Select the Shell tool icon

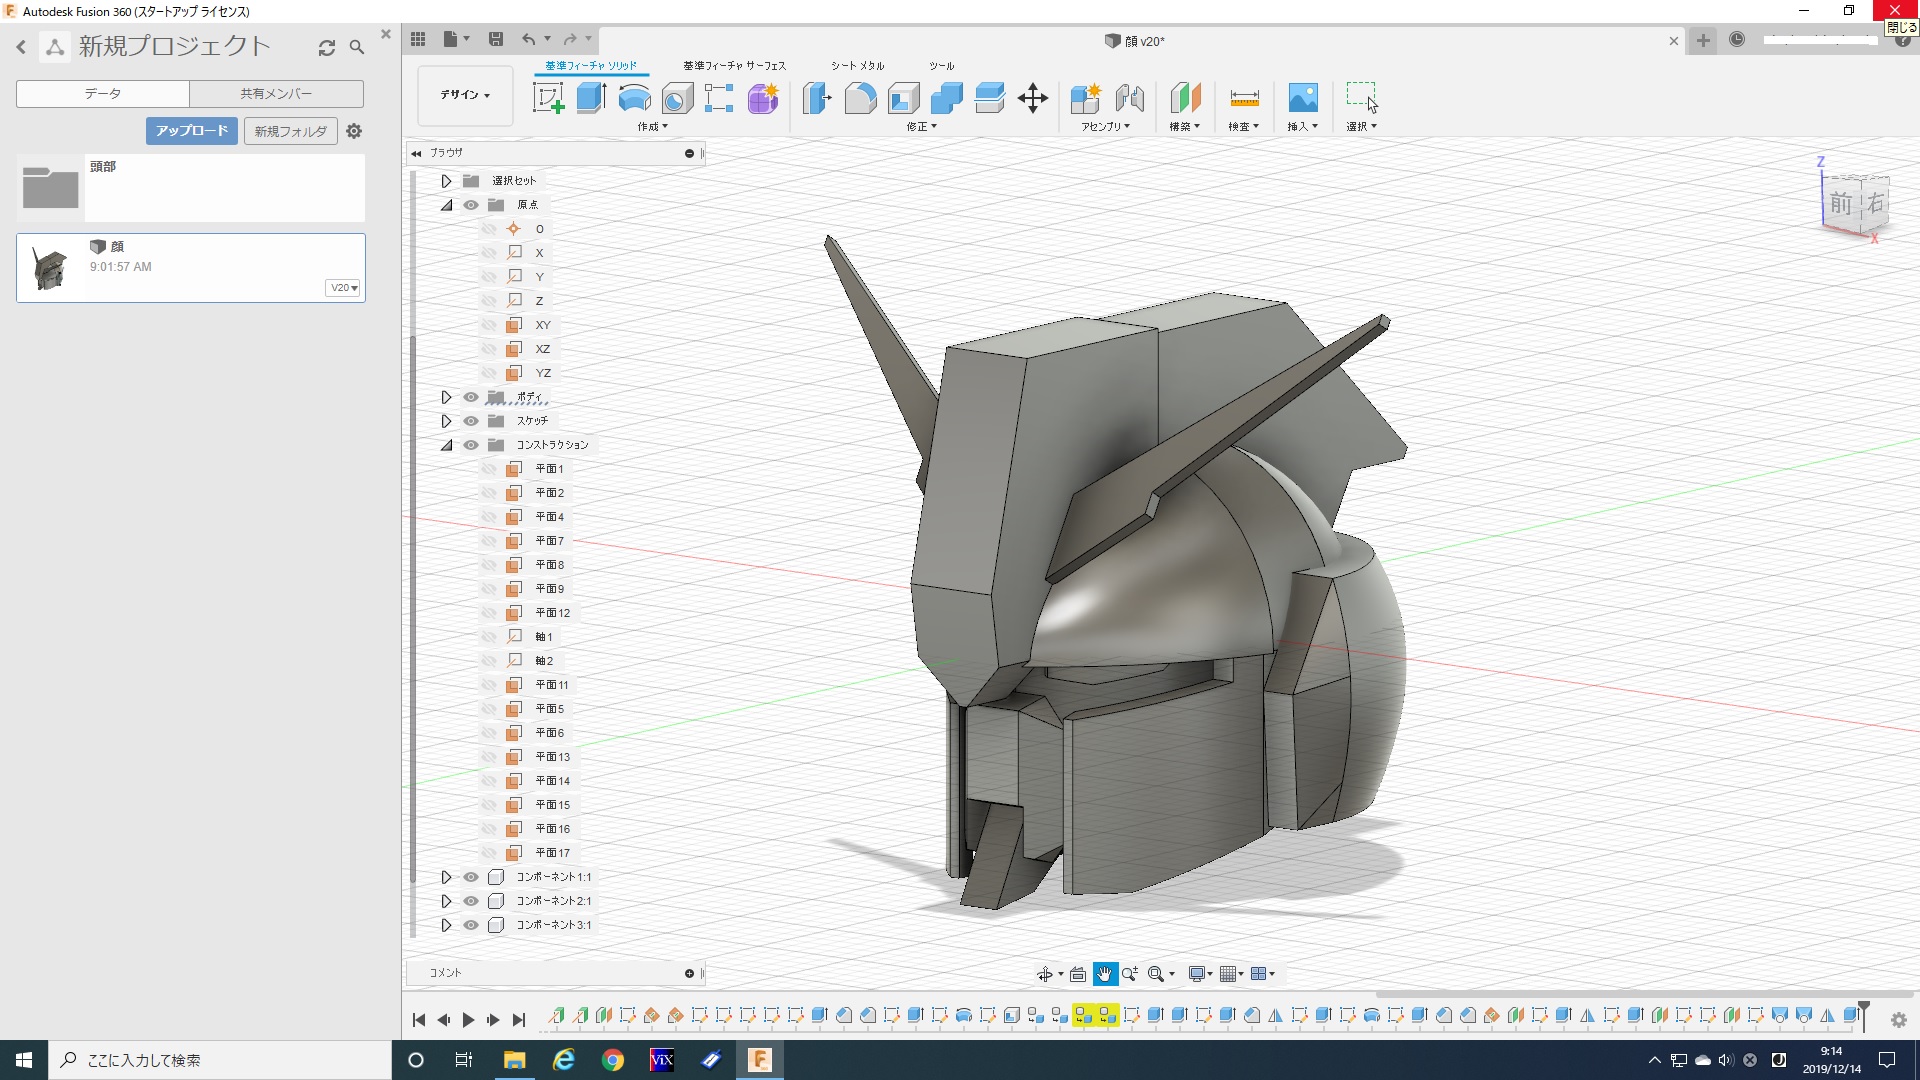coord(903,98)
